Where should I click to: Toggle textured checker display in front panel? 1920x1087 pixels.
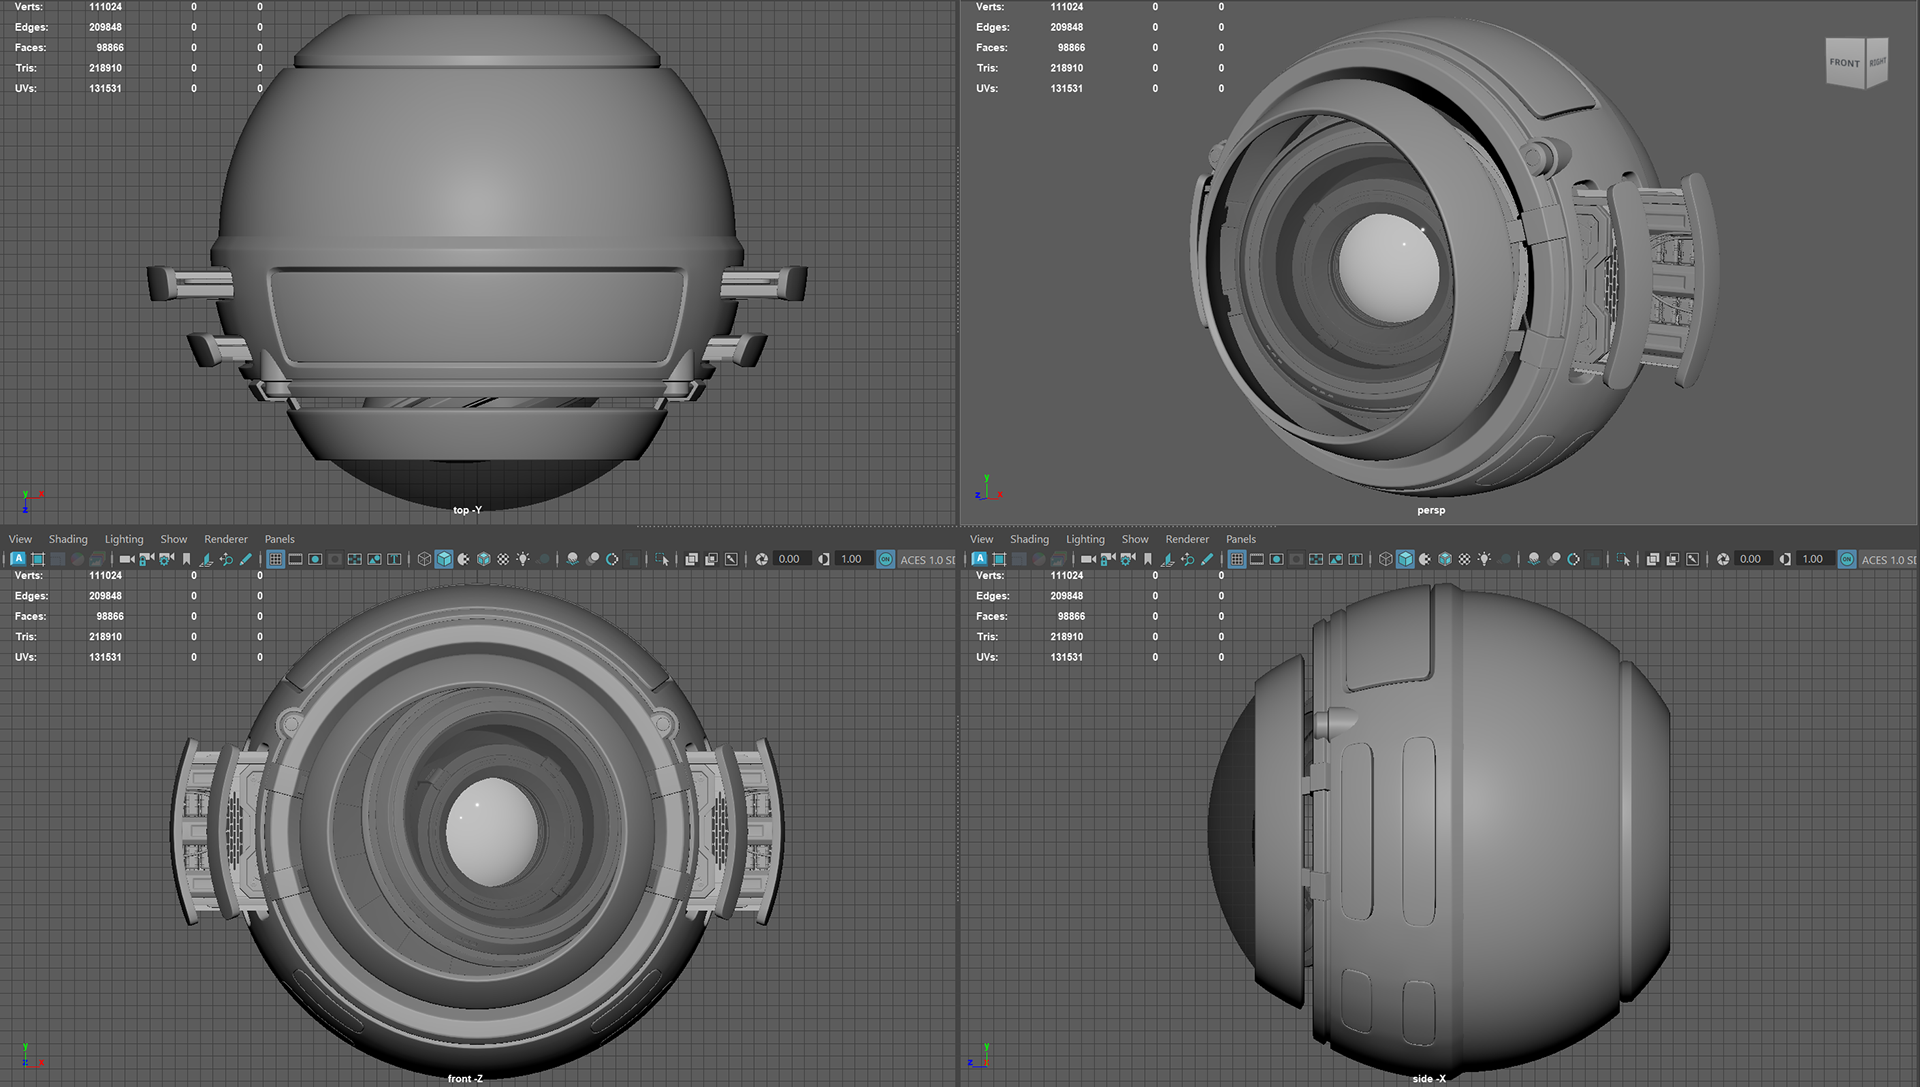(503, 559)
